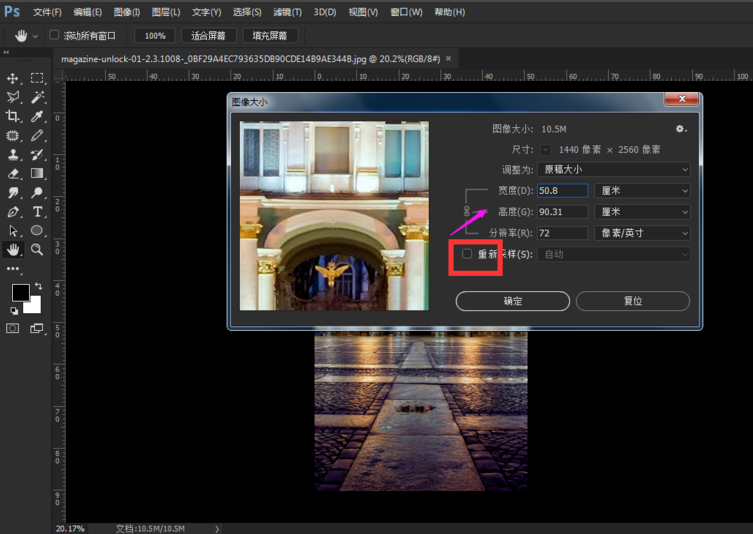Open the 图像(I) menu
753x534 pixels.
(x=127, y=12)
